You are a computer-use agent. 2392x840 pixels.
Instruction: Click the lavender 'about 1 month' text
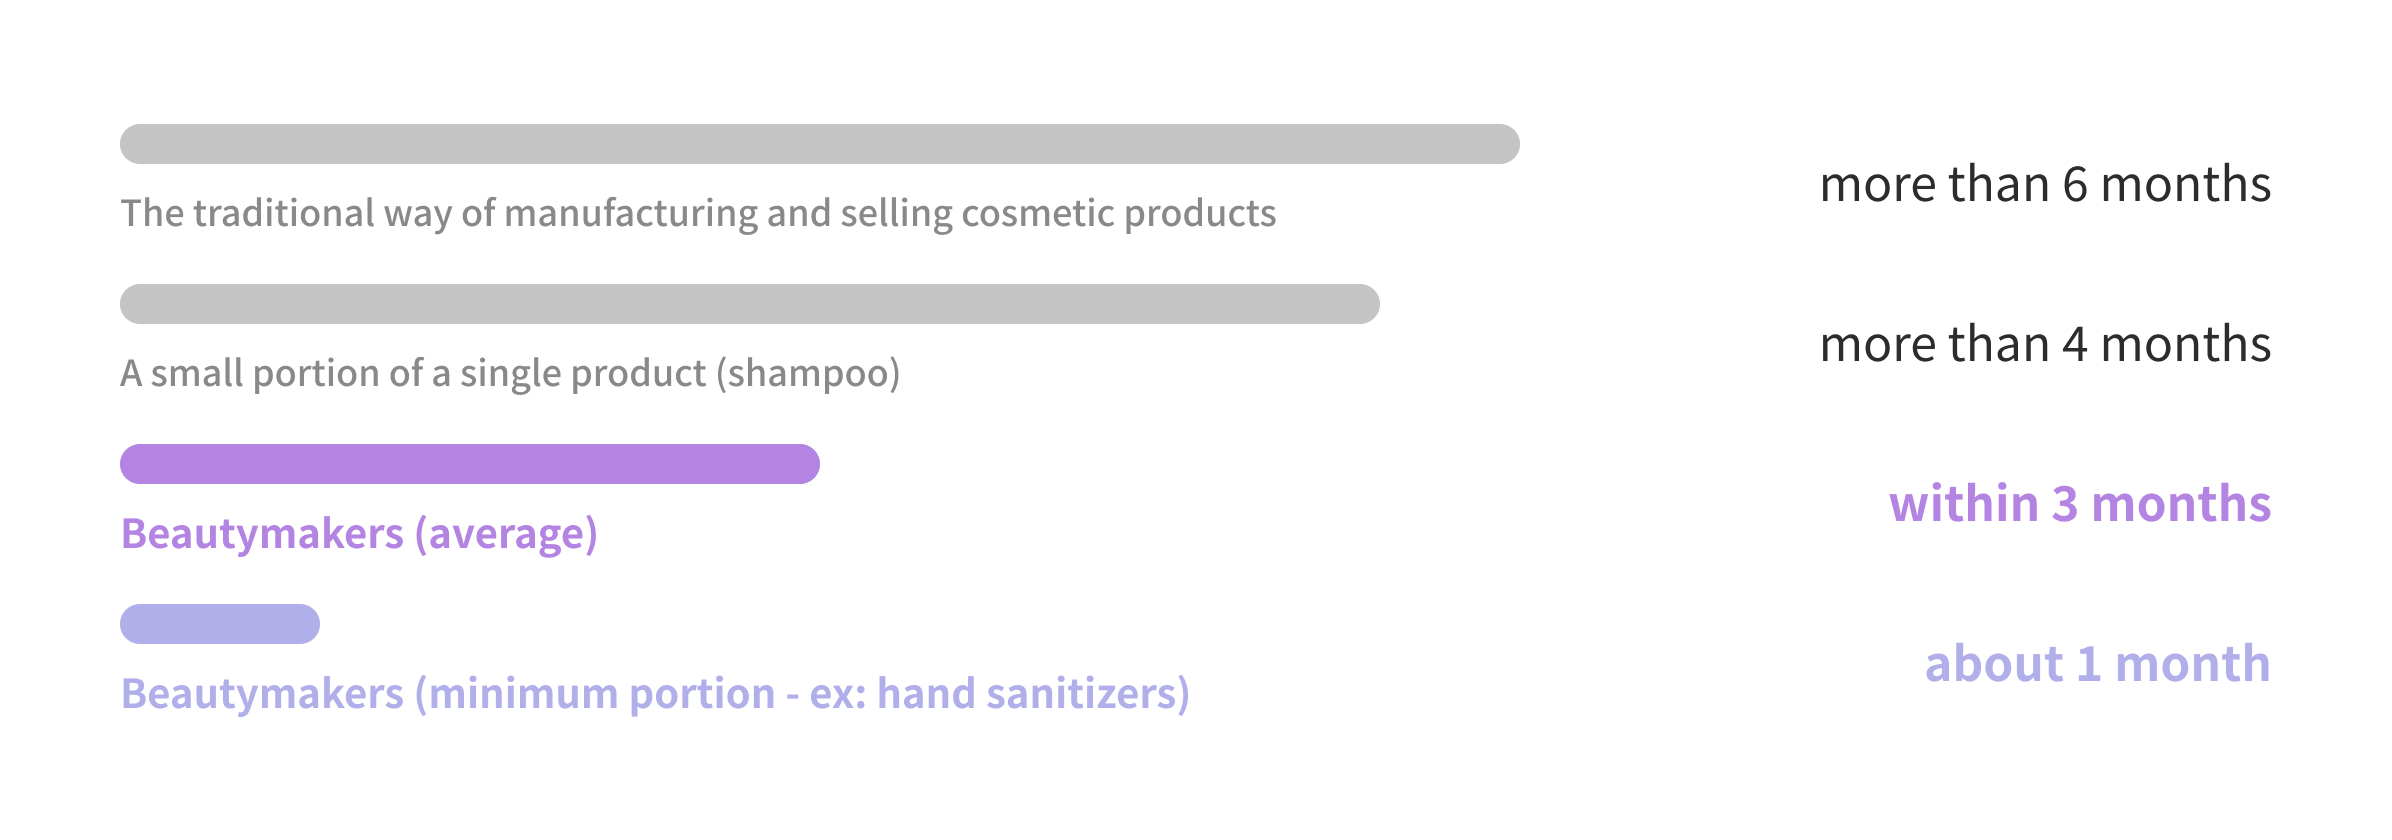(x=2098, y=664)
